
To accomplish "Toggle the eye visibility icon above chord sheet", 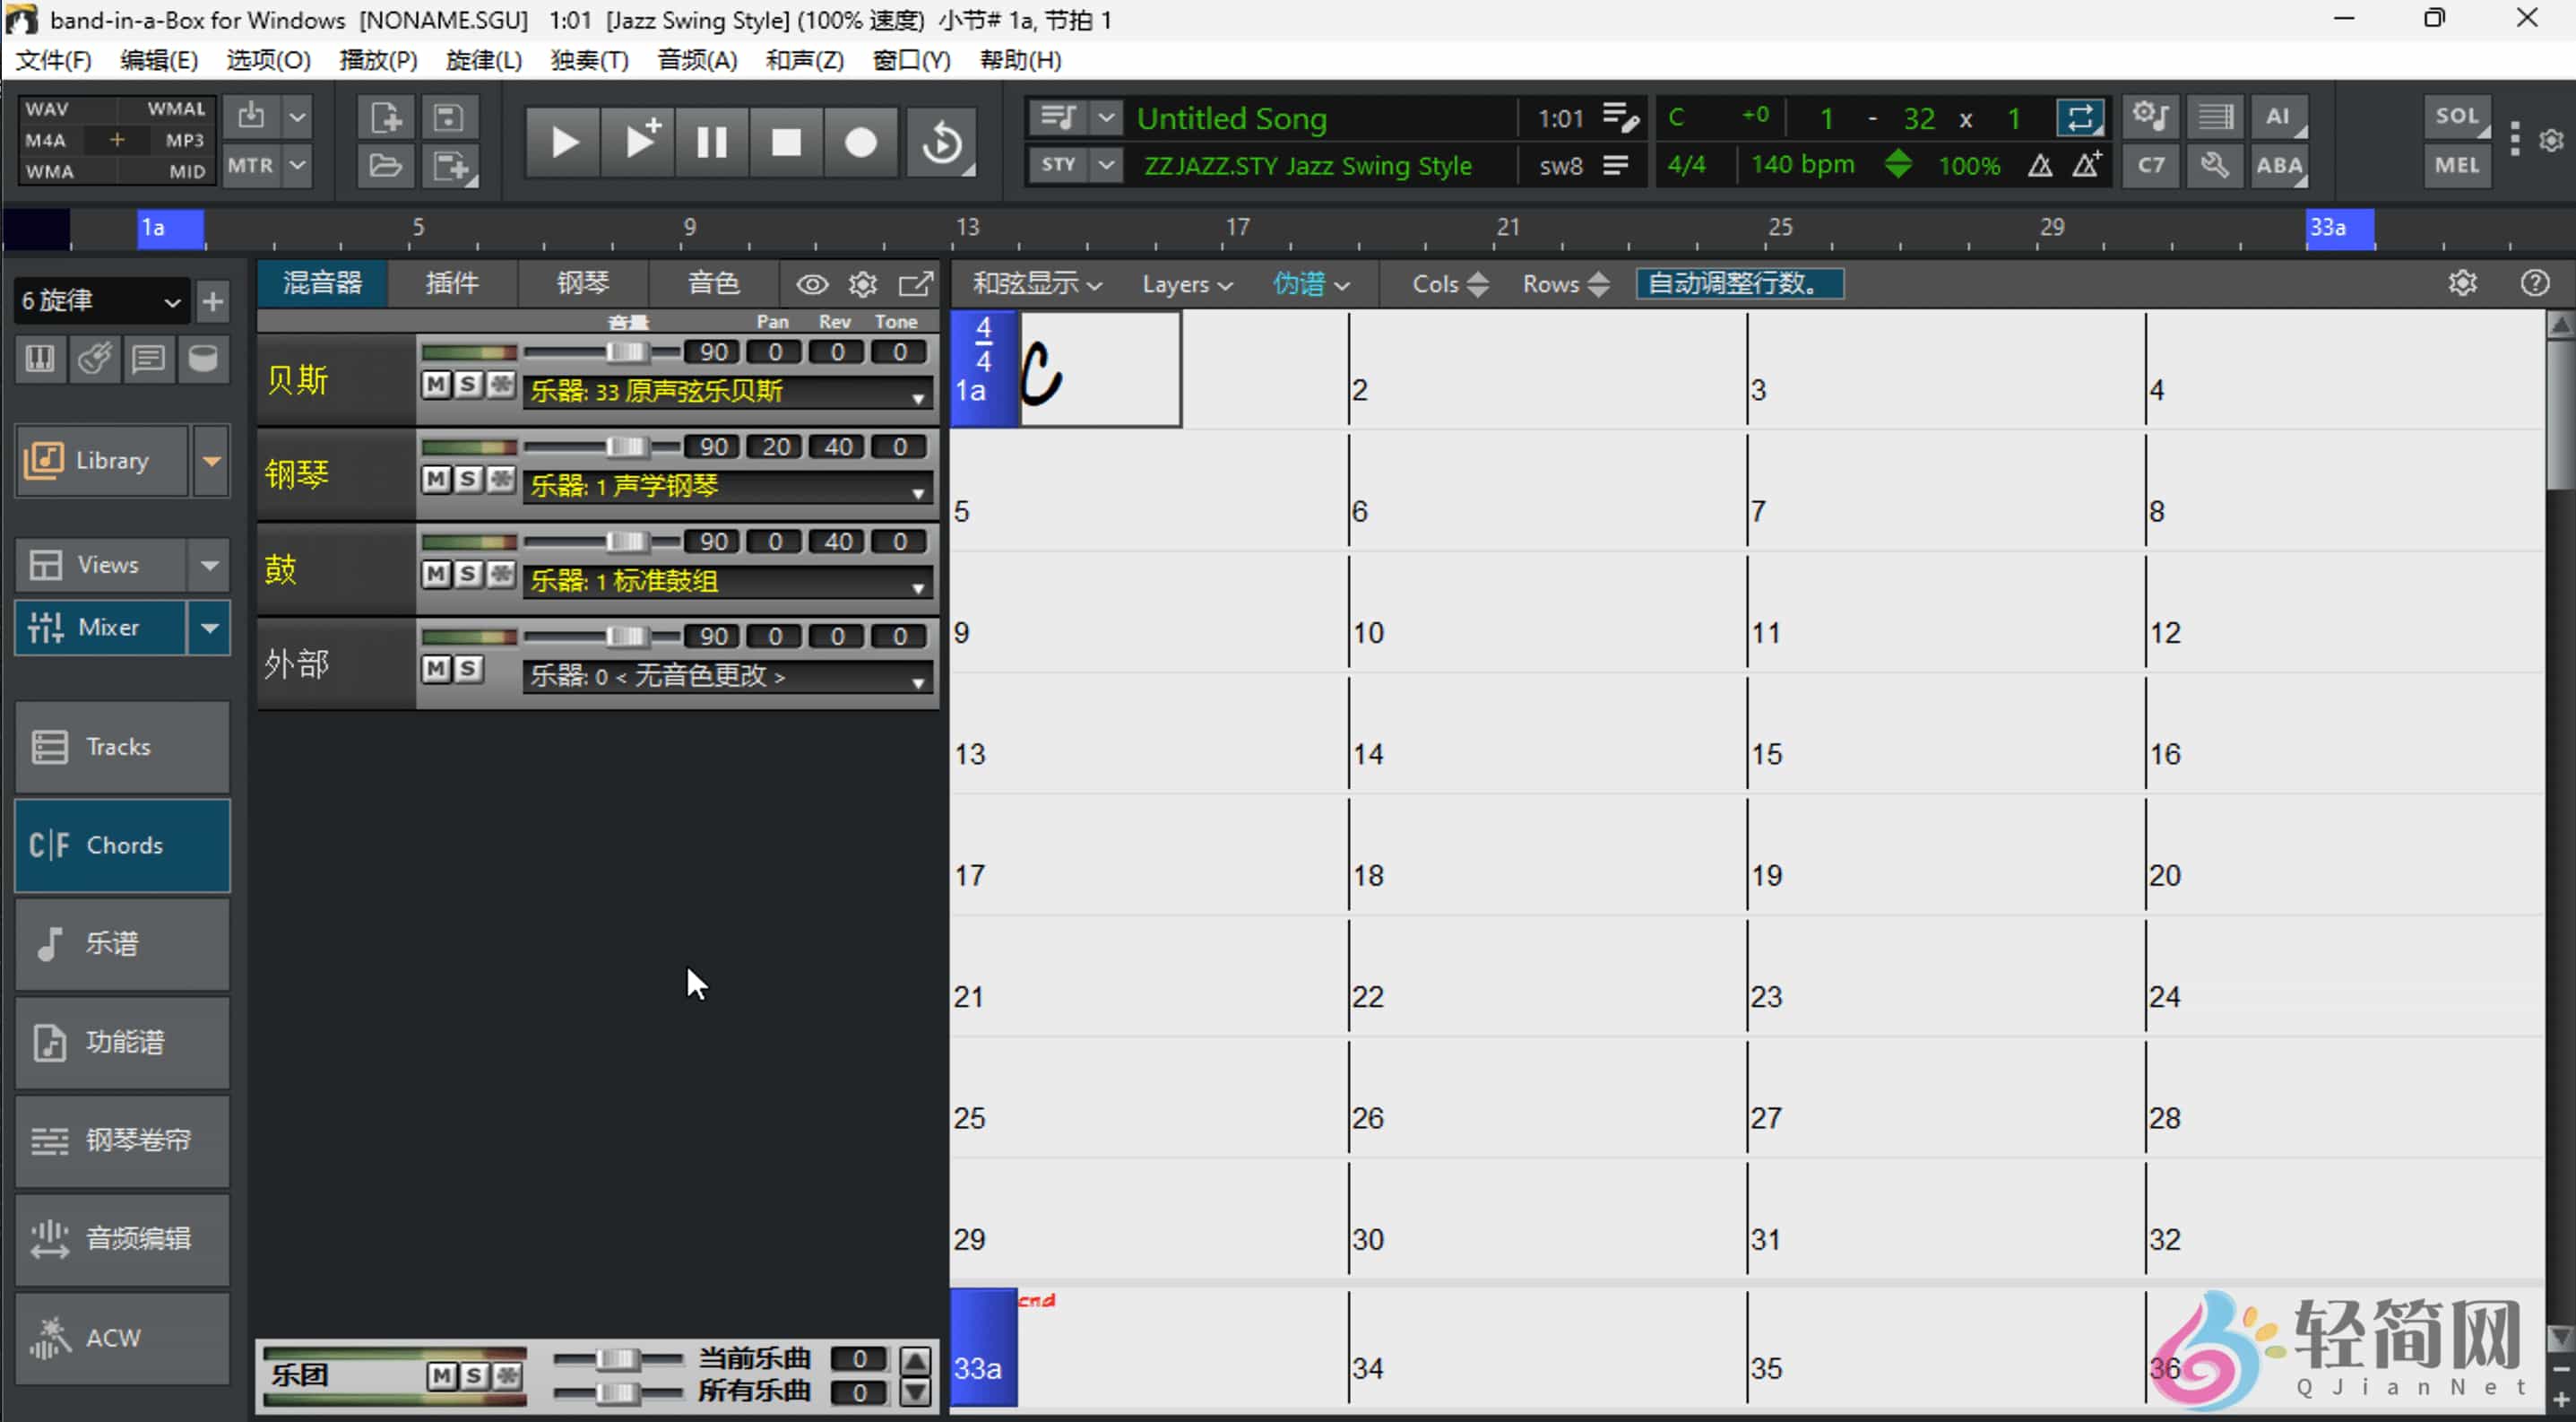I will tap(811, 283).
